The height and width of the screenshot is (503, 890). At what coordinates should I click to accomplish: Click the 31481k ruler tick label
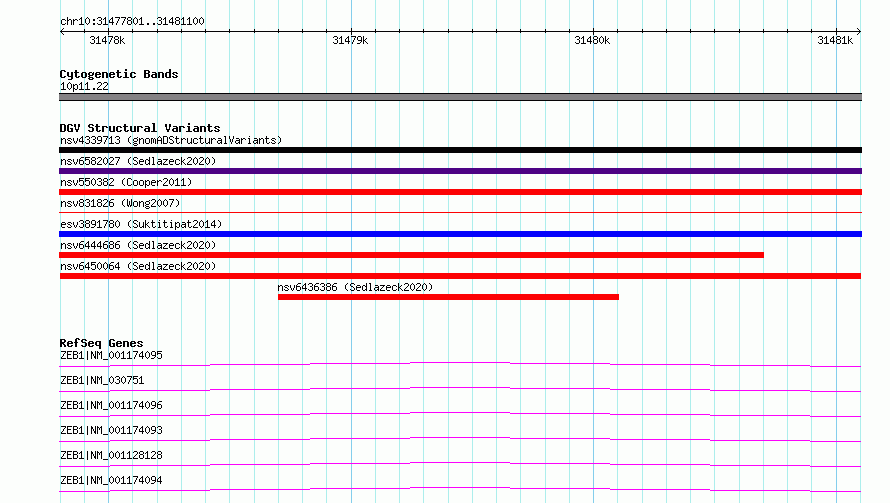coord(835,40)
